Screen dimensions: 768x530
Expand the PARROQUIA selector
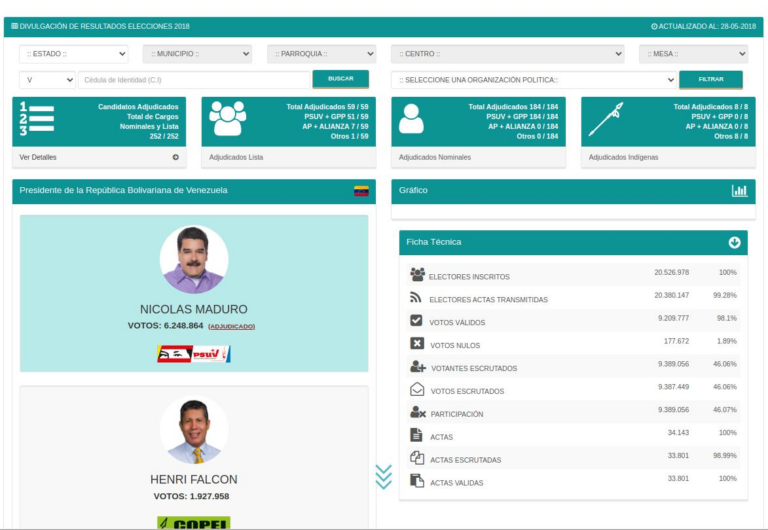[321, 54]
